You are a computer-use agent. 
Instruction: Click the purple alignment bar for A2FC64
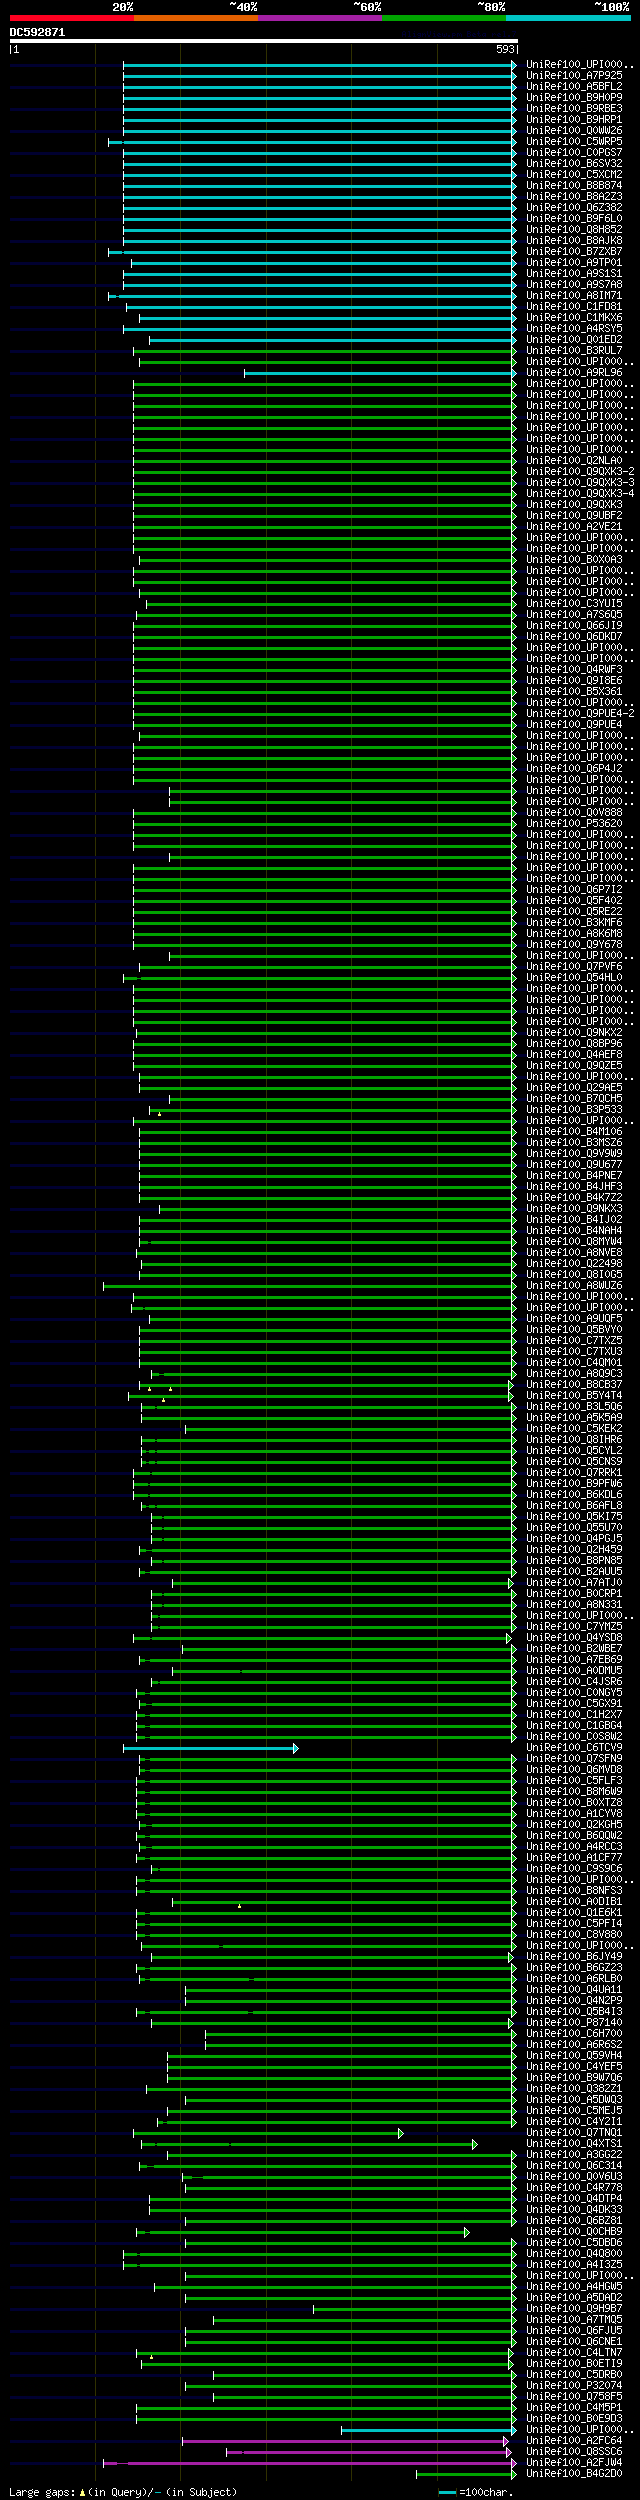[x=345, y=2441]
